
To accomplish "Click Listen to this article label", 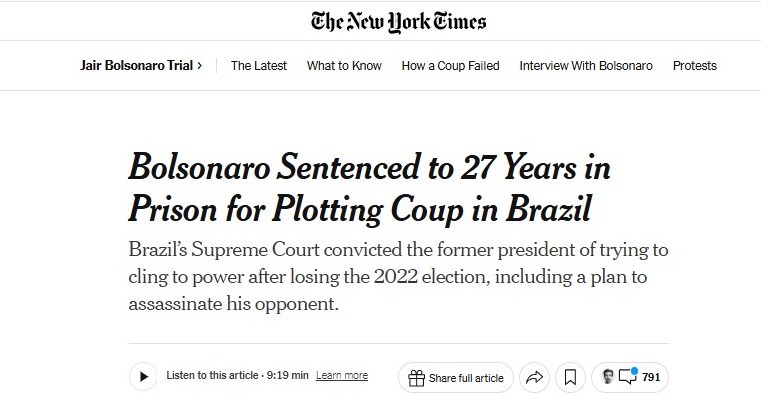I will tap(212, 375).
